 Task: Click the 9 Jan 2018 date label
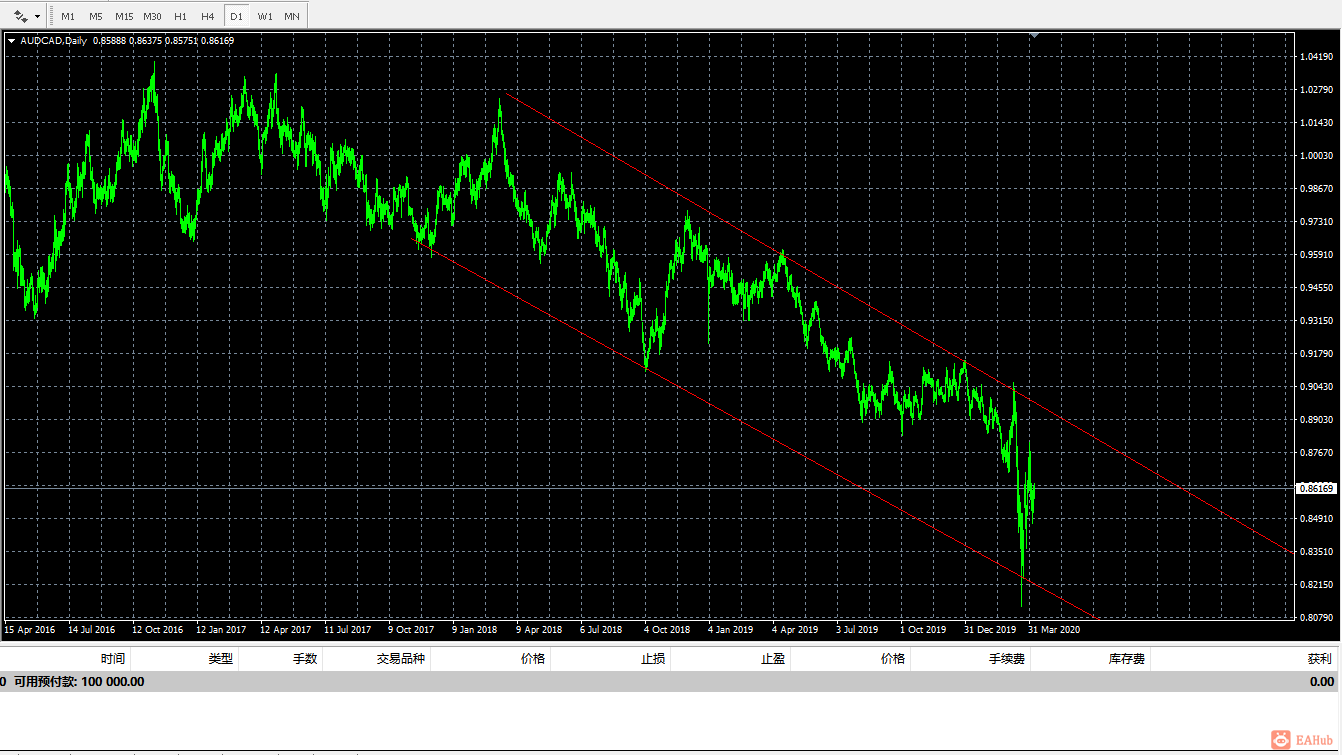[475, 630]
